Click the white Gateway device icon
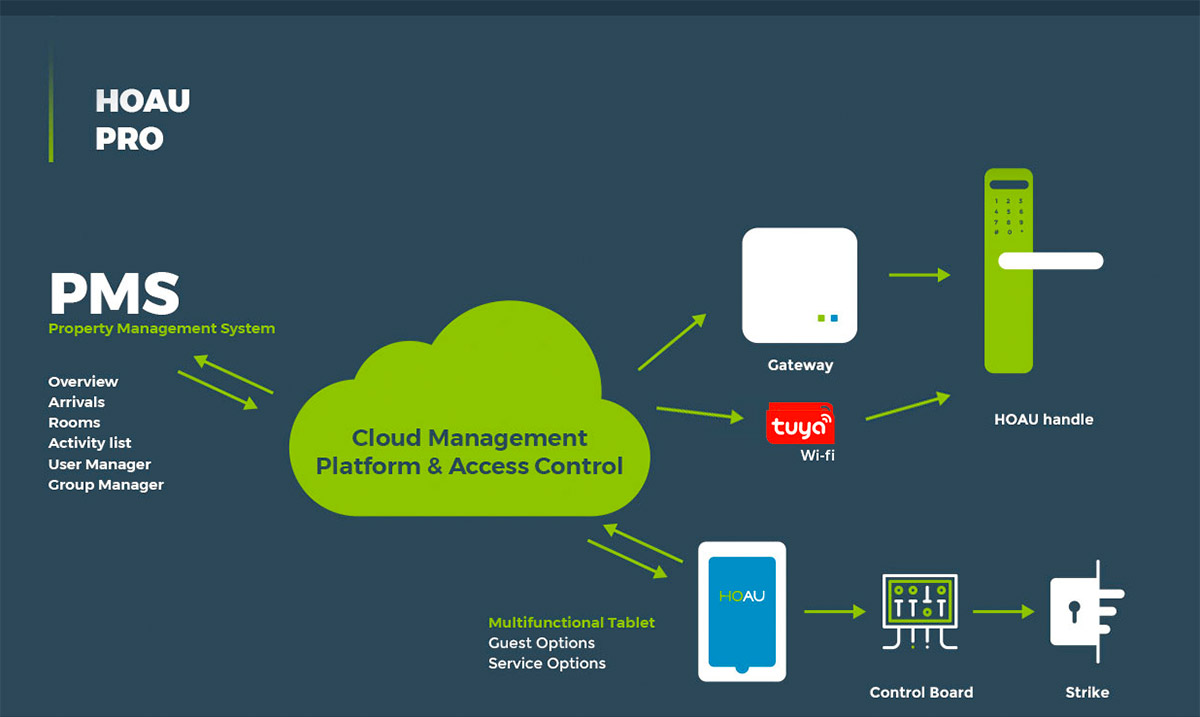This screenshot has width=1200, height=717. [x=799, y=285]
